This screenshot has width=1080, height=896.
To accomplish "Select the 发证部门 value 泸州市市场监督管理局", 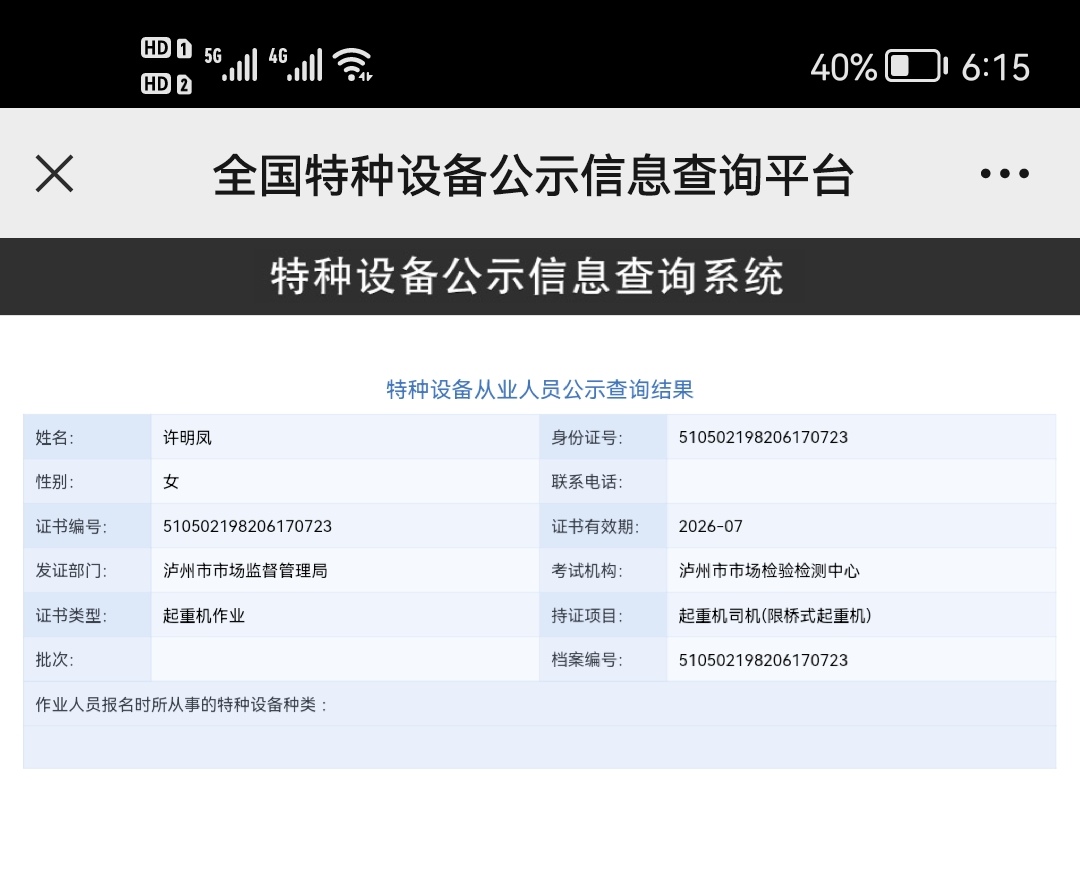I will [245, 571].
